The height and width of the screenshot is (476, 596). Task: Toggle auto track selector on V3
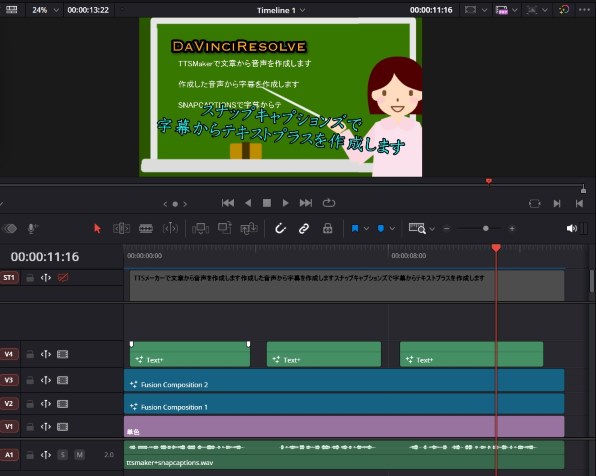46,380
